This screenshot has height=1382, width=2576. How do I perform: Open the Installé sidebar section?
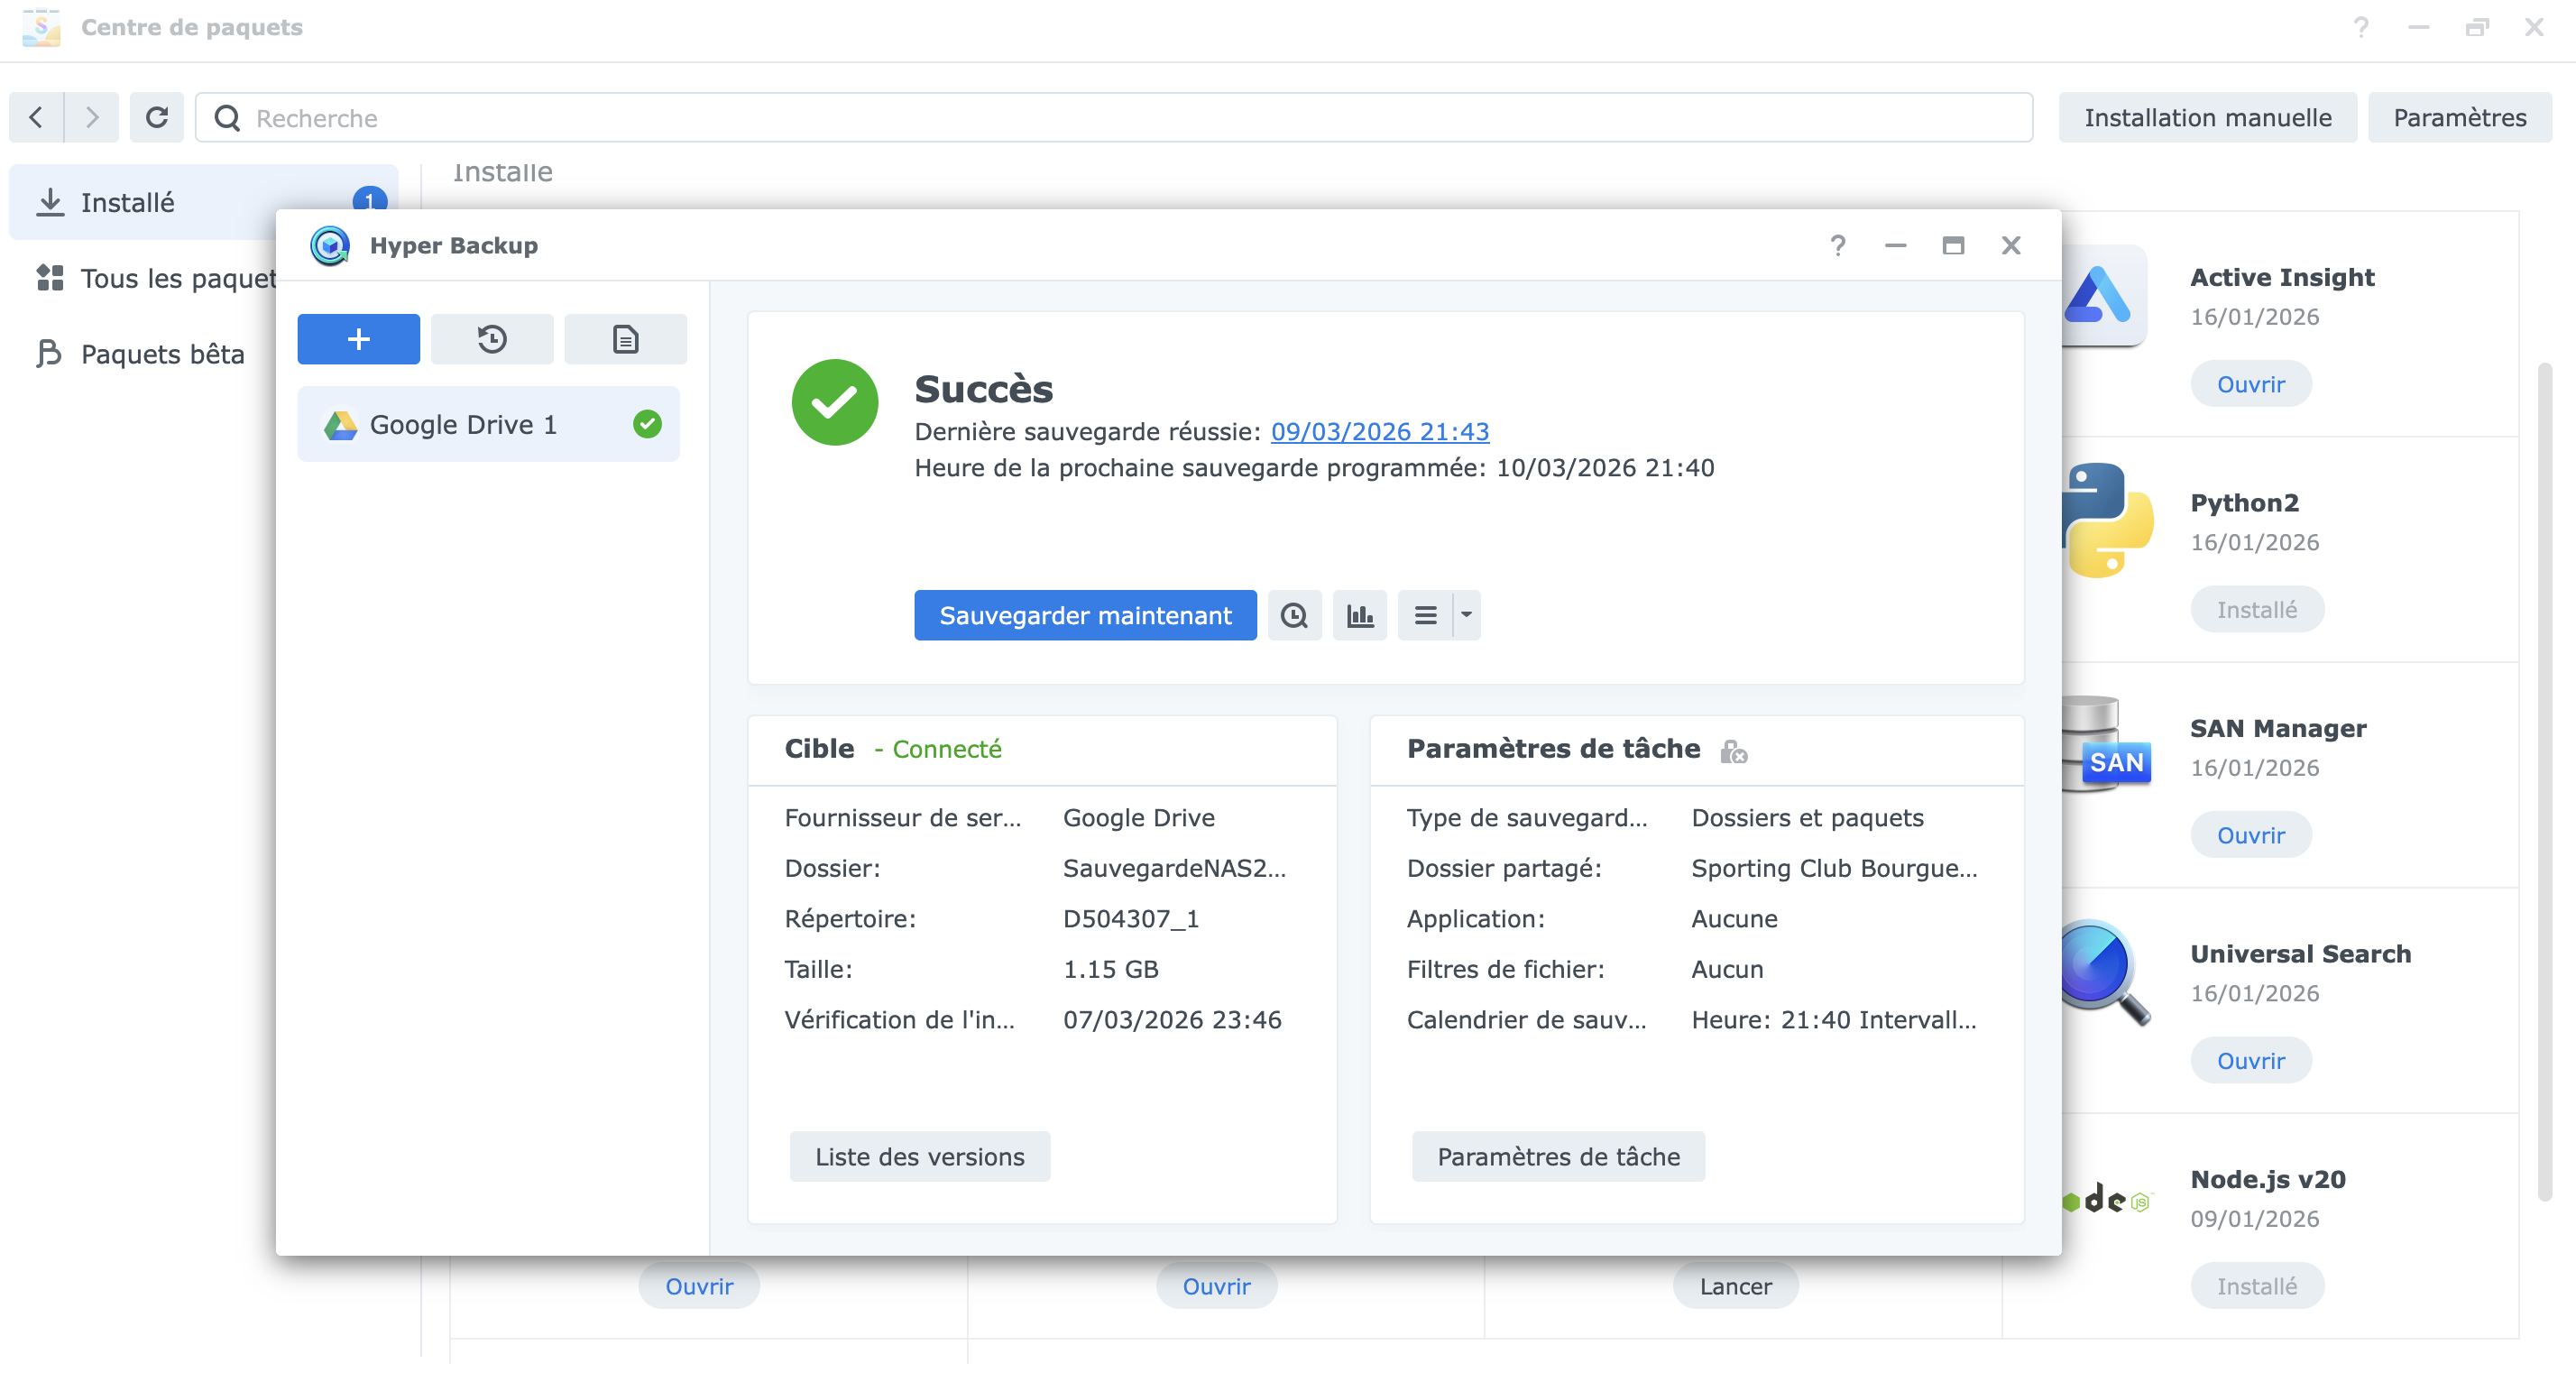click(x=130, y=203)
